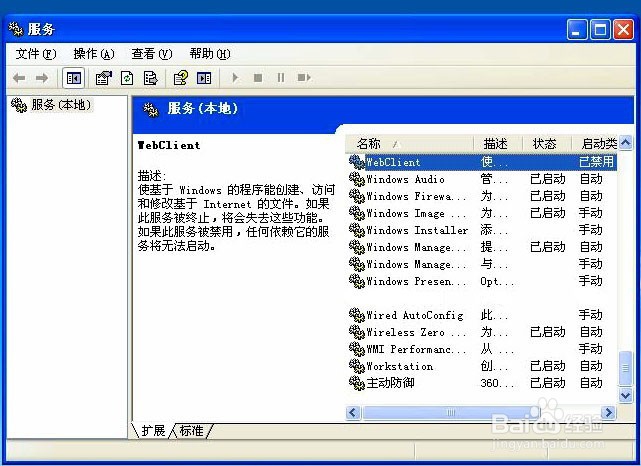Sort by the 启动类 column header
Viewport: 641px width, 466px height.
[595, 143]
